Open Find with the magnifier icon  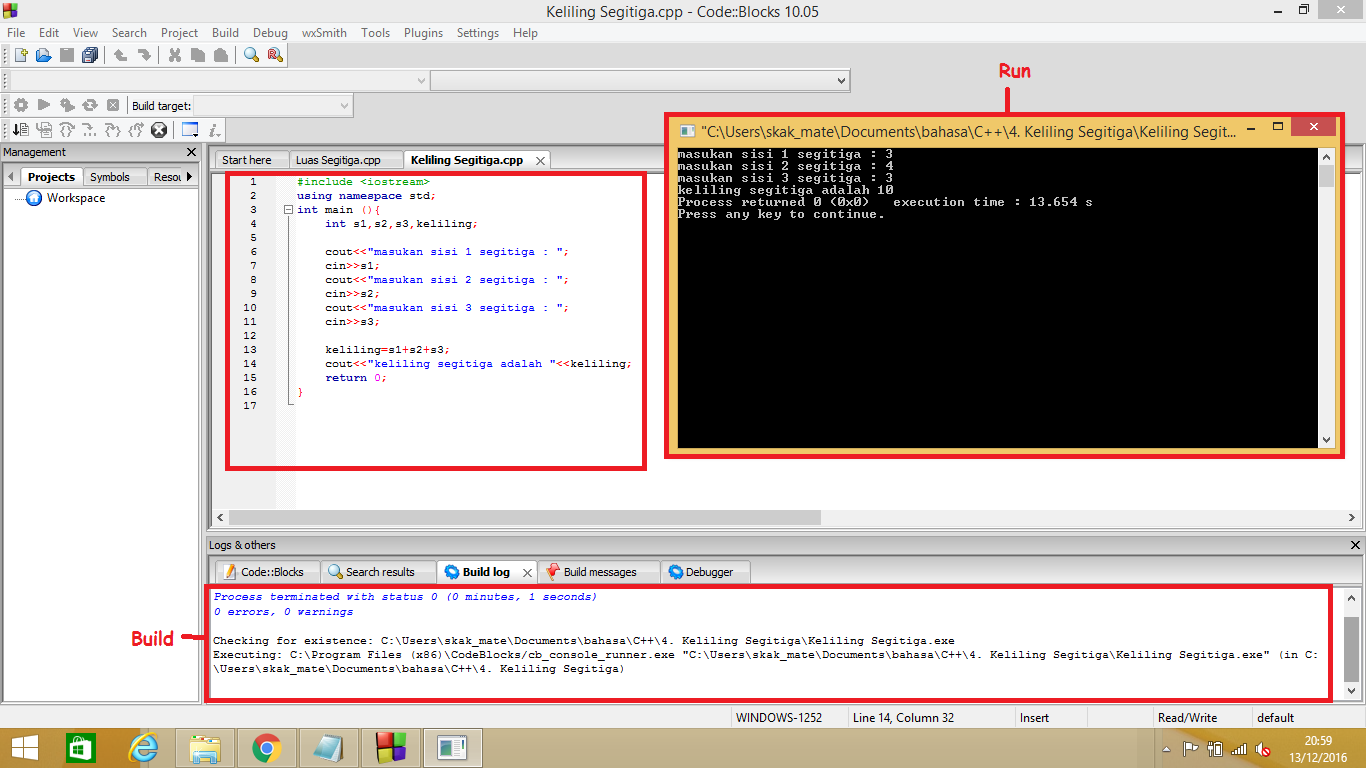251,55
